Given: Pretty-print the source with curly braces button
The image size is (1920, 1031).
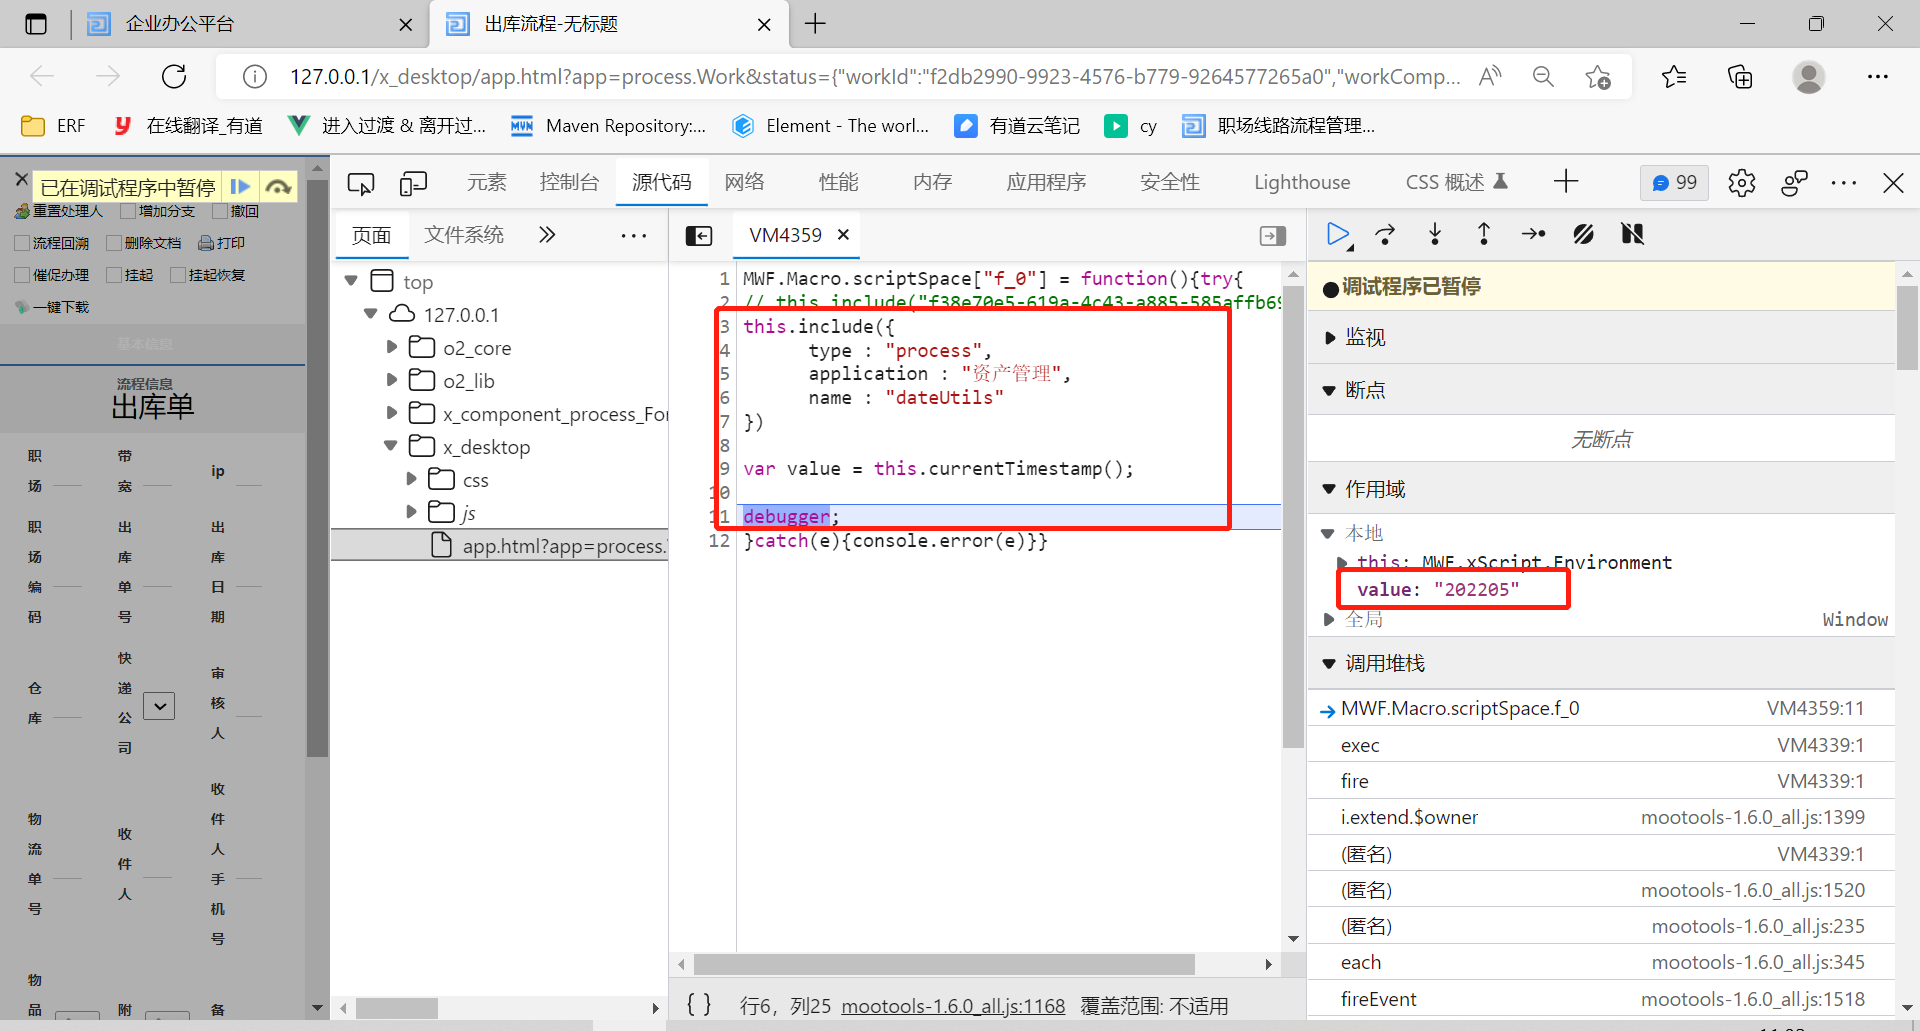Looking at the screenshot, I should [699, 1004].
